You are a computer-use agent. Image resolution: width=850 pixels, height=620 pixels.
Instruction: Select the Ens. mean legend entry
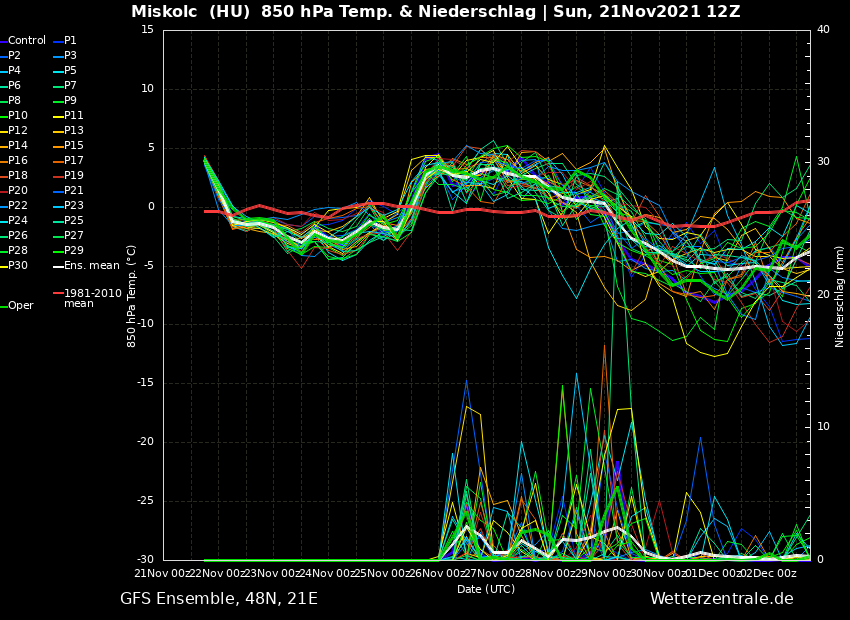coord(91,266)
